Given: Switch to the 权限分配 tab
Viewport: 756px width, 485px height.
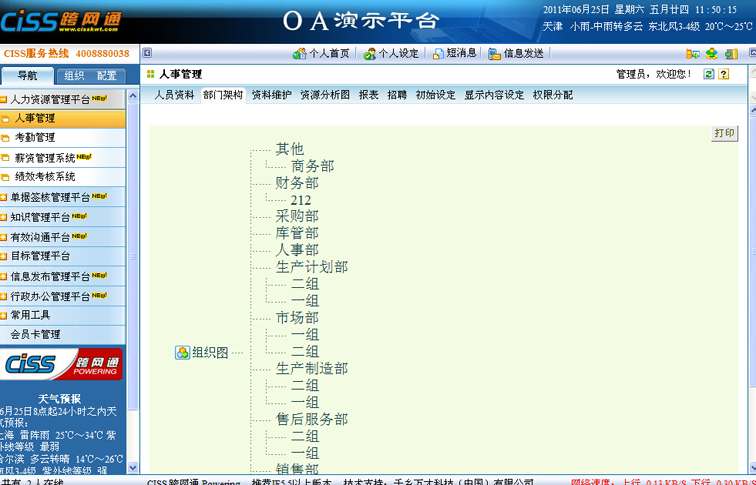Looking at the screenshot, I should tap(553, 95).
